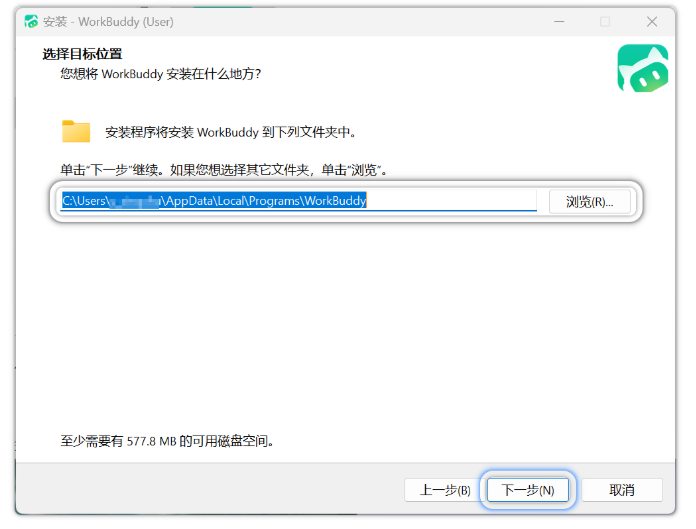Click the yellow folder icon
The height and width of the screenshot is (529, 696).
(76, 131)
